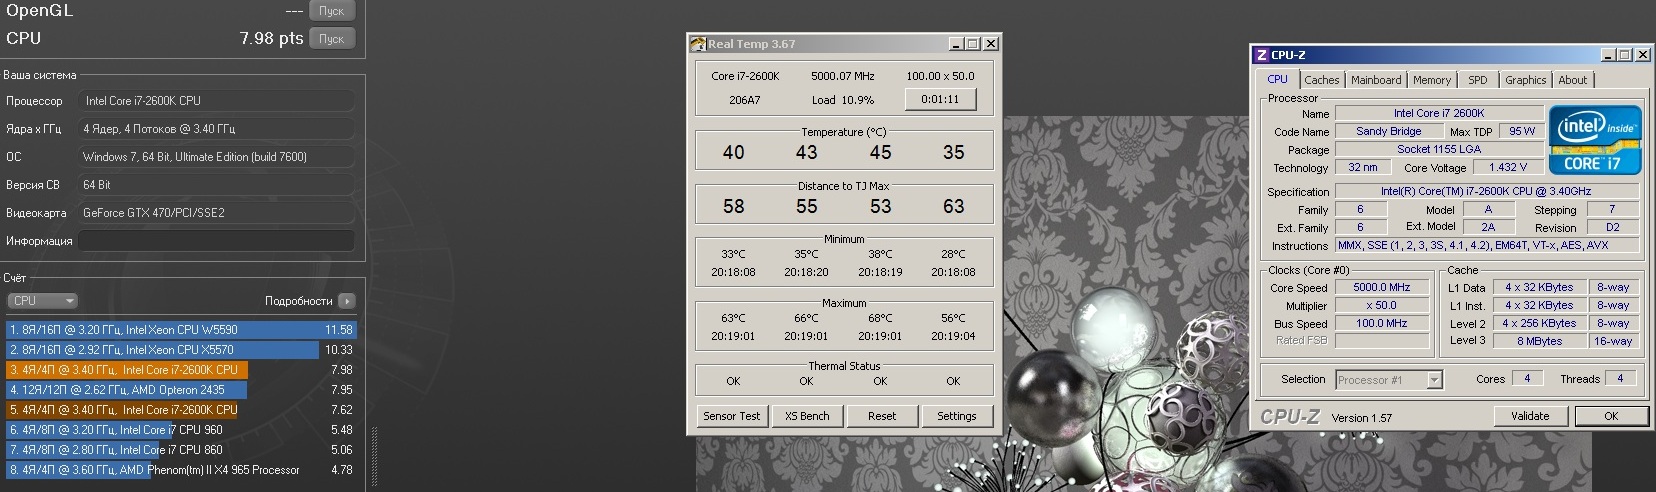Click the Multiplier value x 50.0
Screen dimensions: 1656x492
(1381, 305)
